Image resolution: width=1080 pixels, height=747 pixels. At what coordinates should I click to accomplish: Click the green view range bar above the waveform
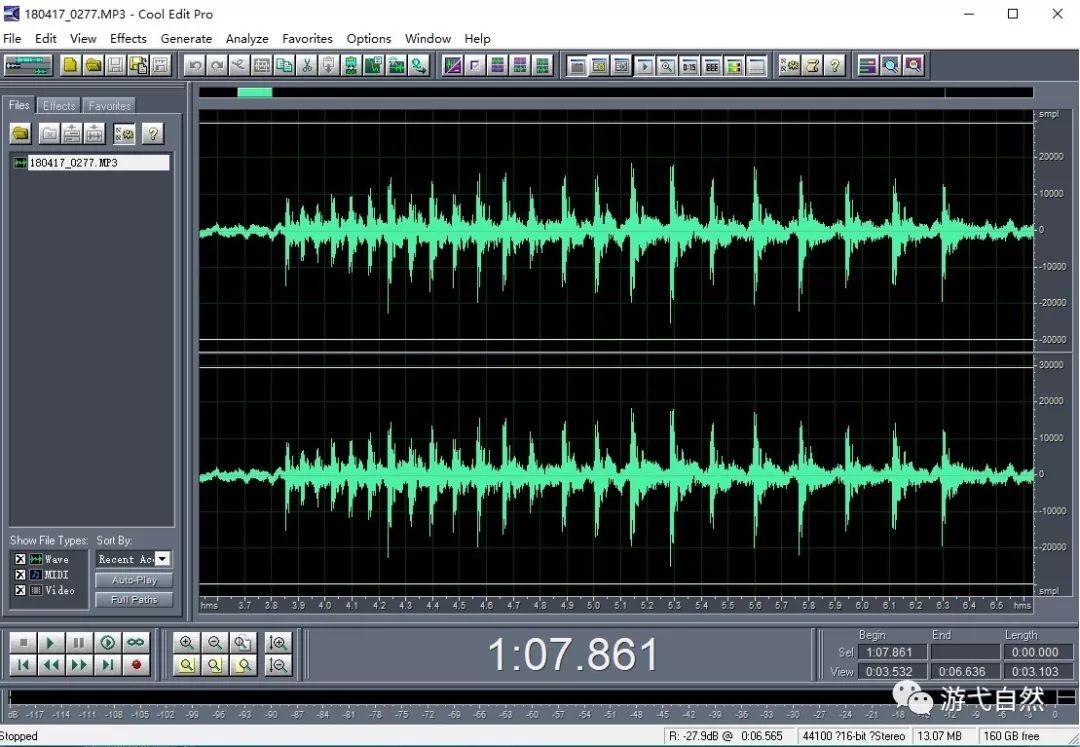[255, 92]
